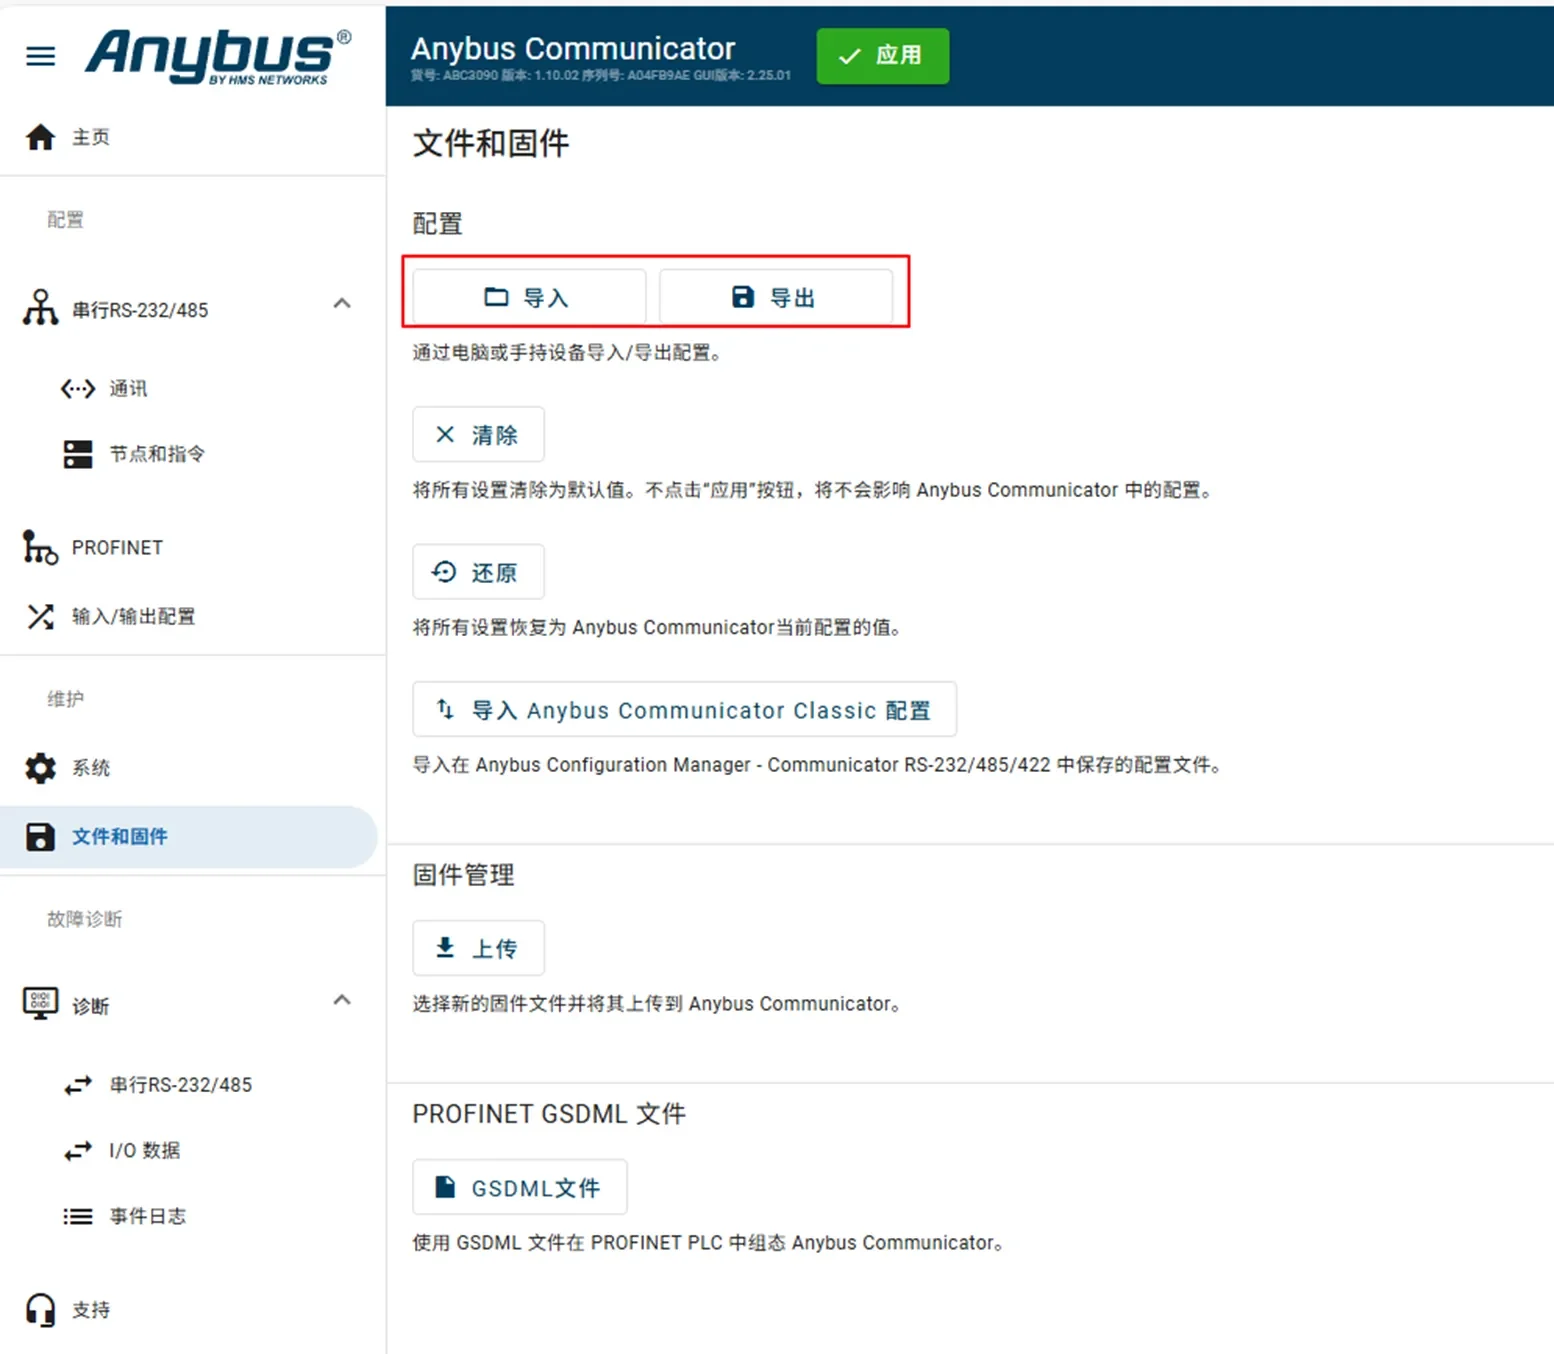This screenshot has height=1354, width=1554.
Task: Click the 事件日志 list icon
Action: [79, 1216]
